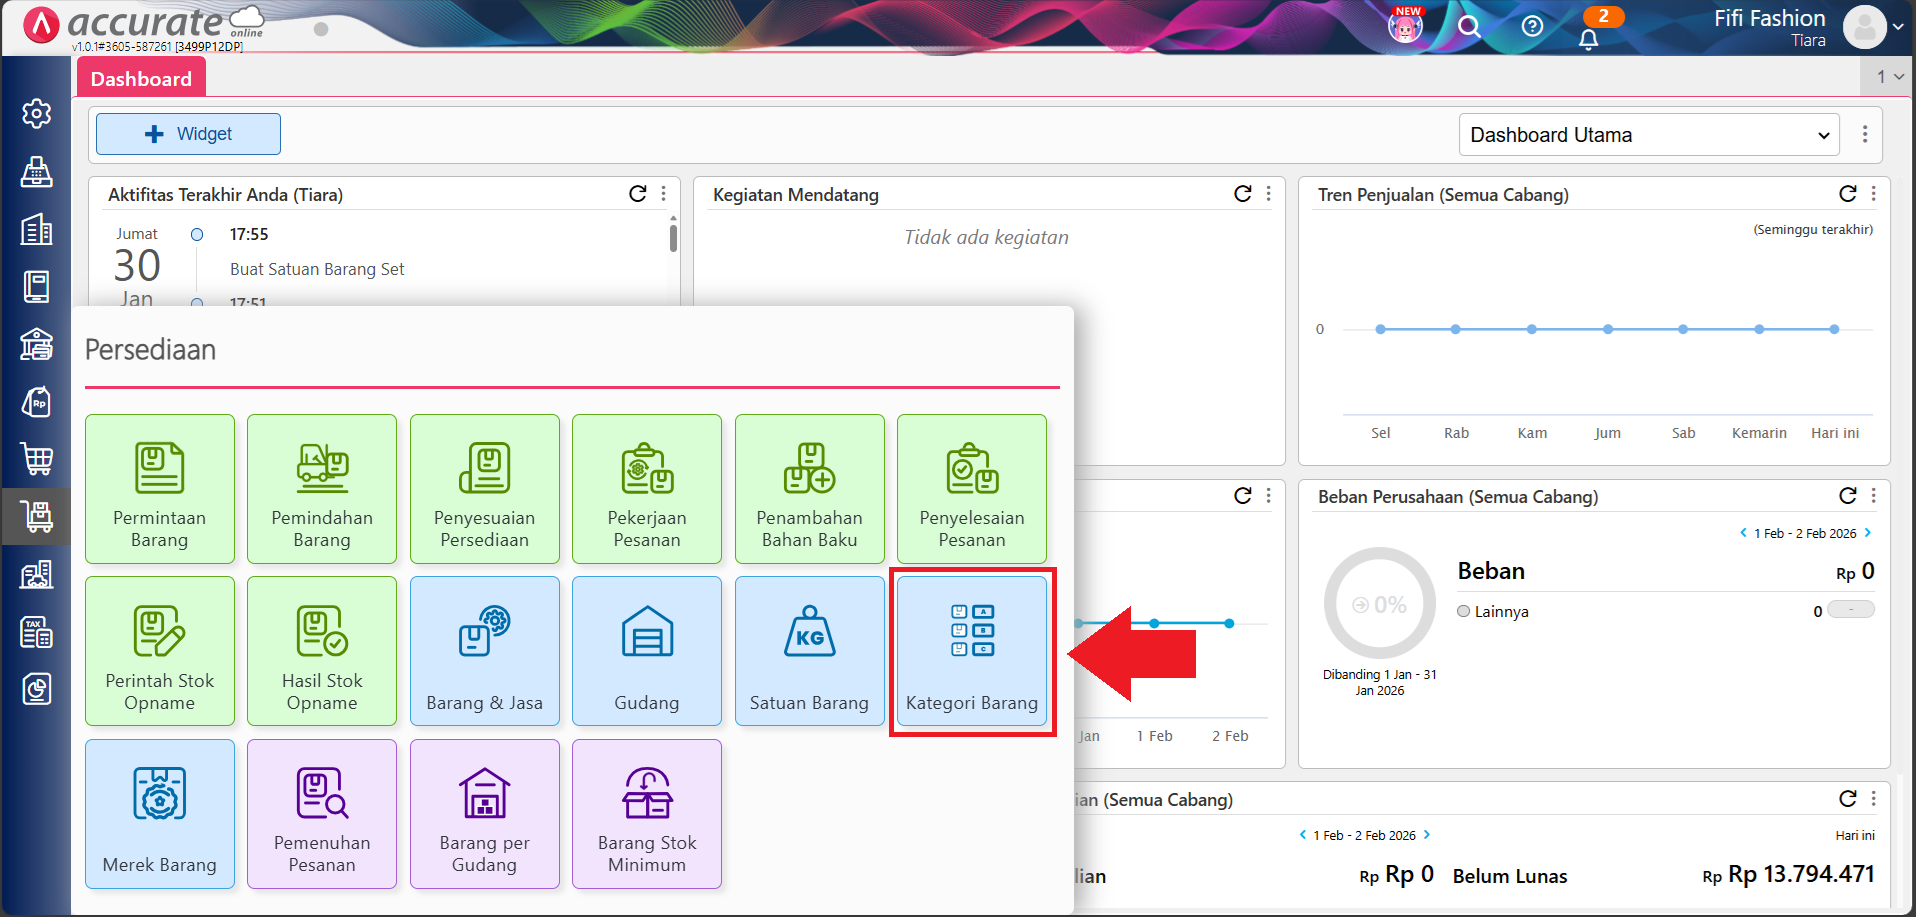
Task: Open the three-dot menu on Tren Penjualan widget
Action: (x=1873, y=194)
